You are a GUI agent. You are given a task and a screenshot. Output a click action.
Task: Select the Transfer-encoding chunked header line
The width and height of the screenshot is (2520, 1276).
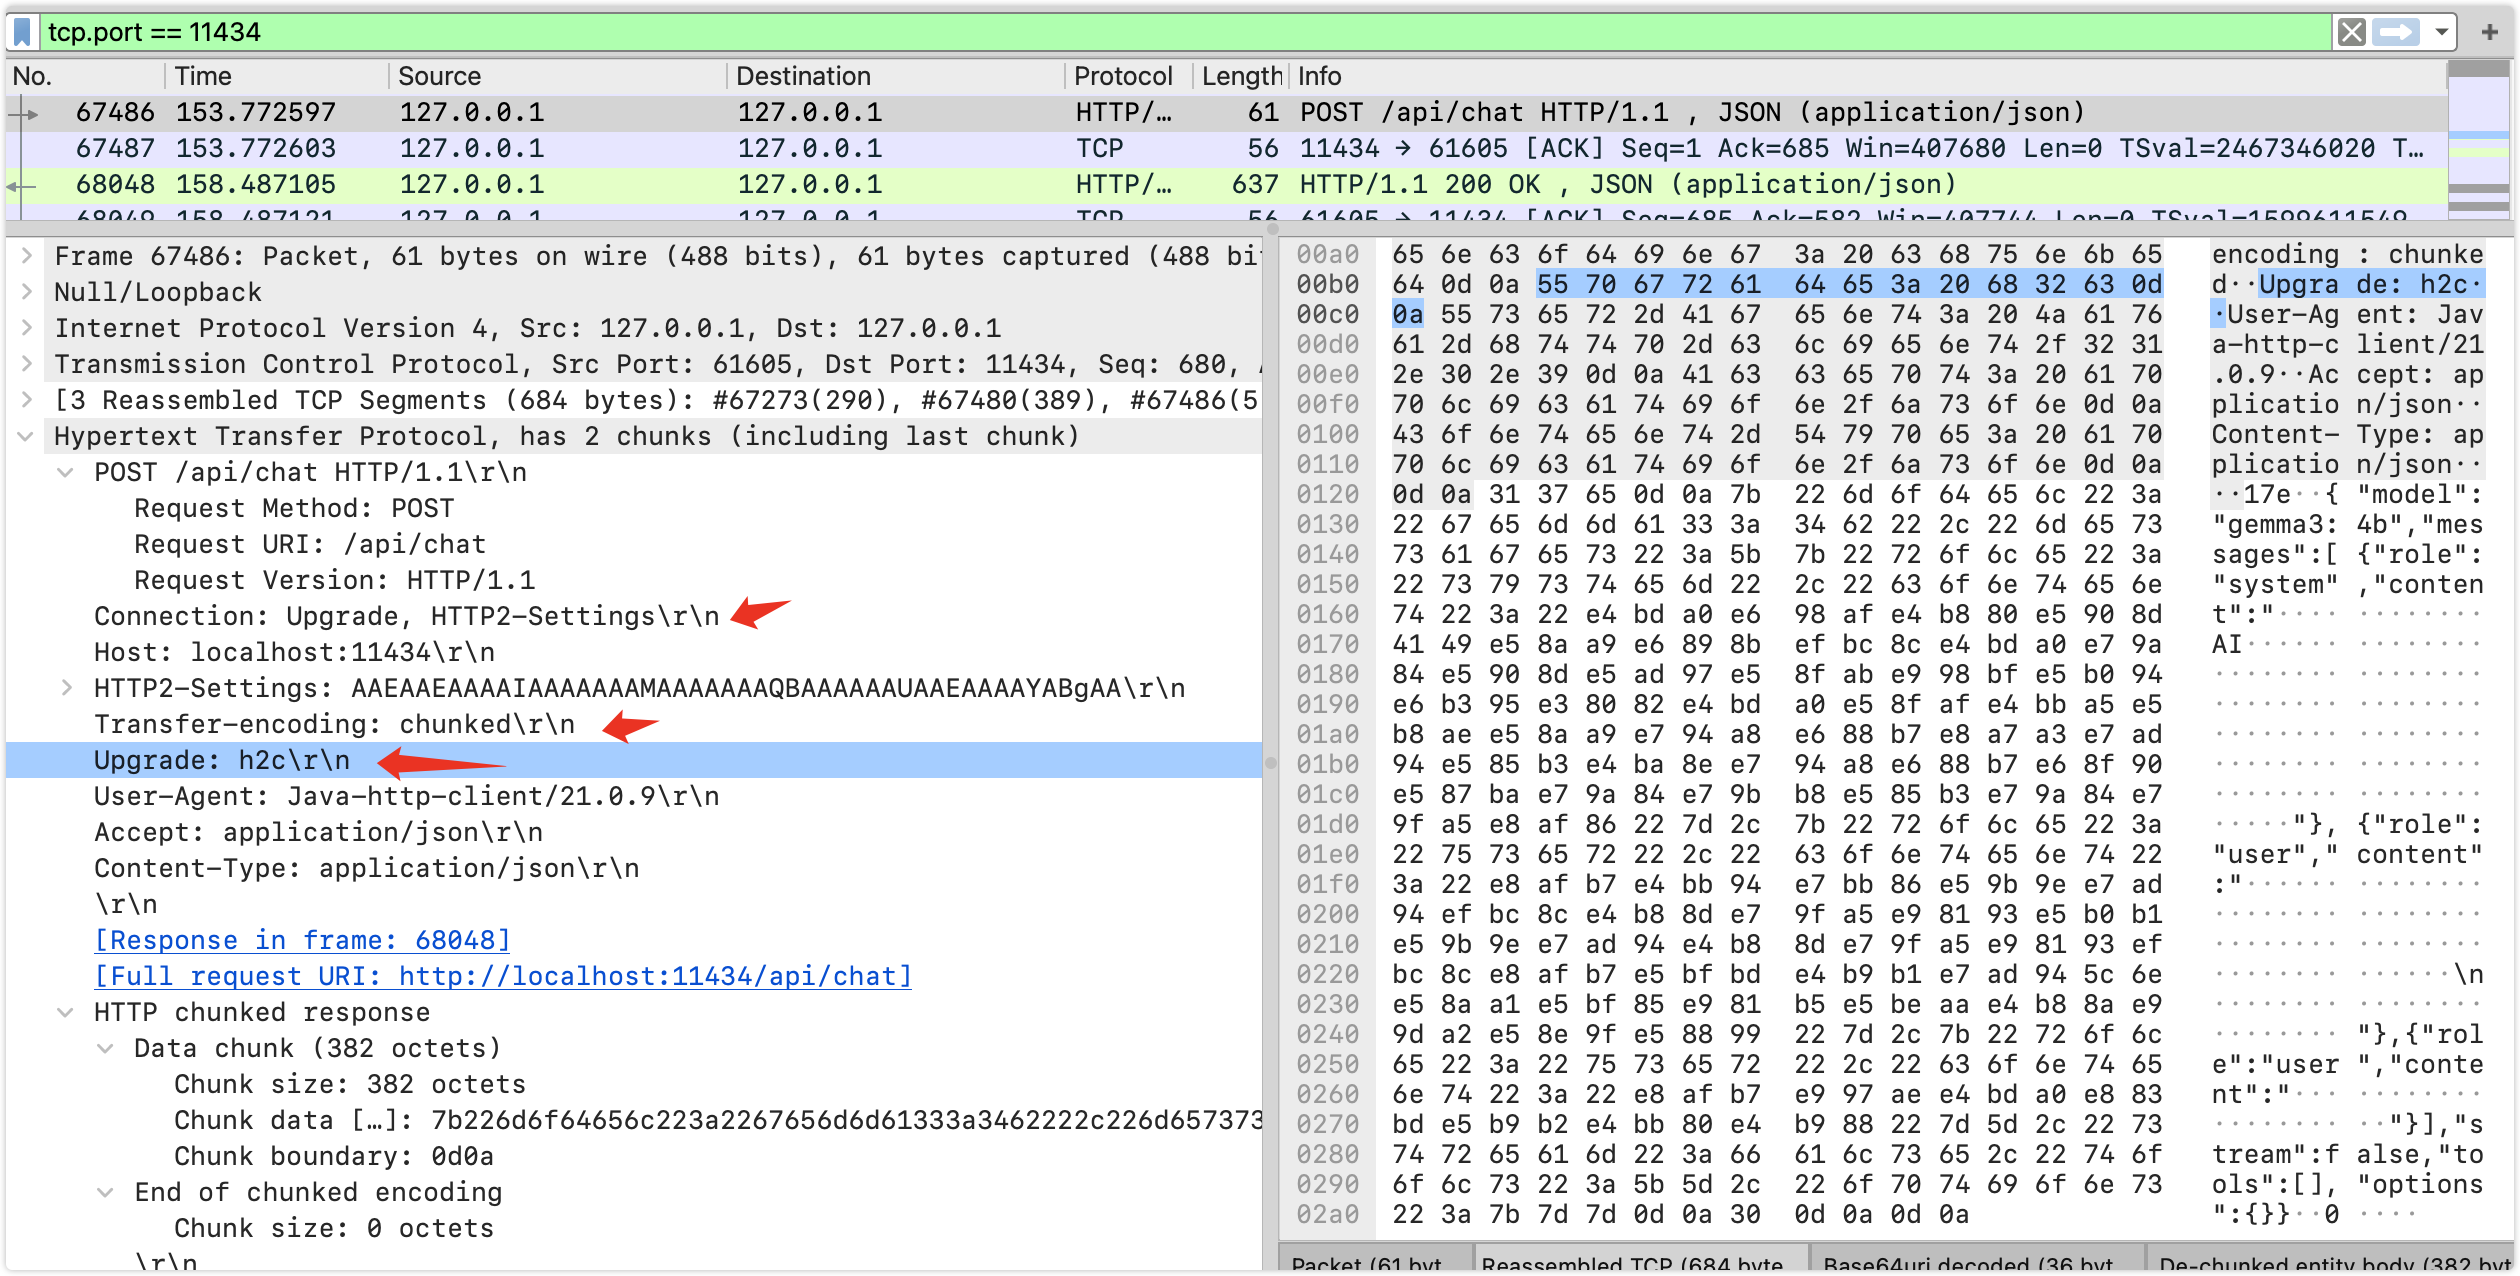click(334, 724)
